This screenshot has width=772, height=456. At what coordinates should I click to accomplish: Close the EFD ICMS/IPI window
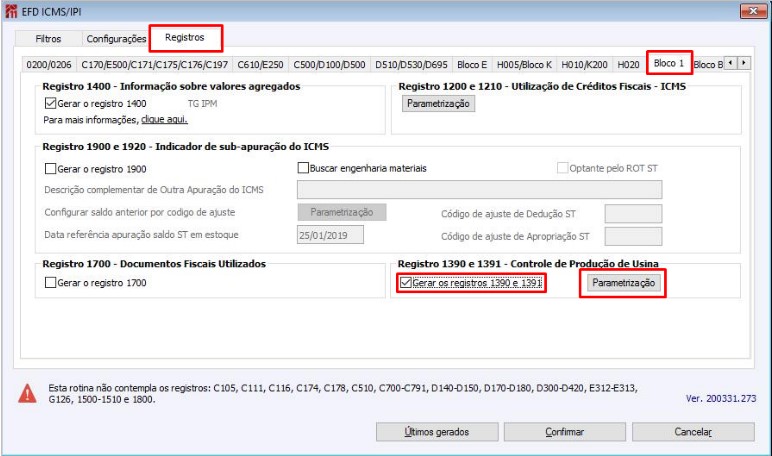coord(753,11)
